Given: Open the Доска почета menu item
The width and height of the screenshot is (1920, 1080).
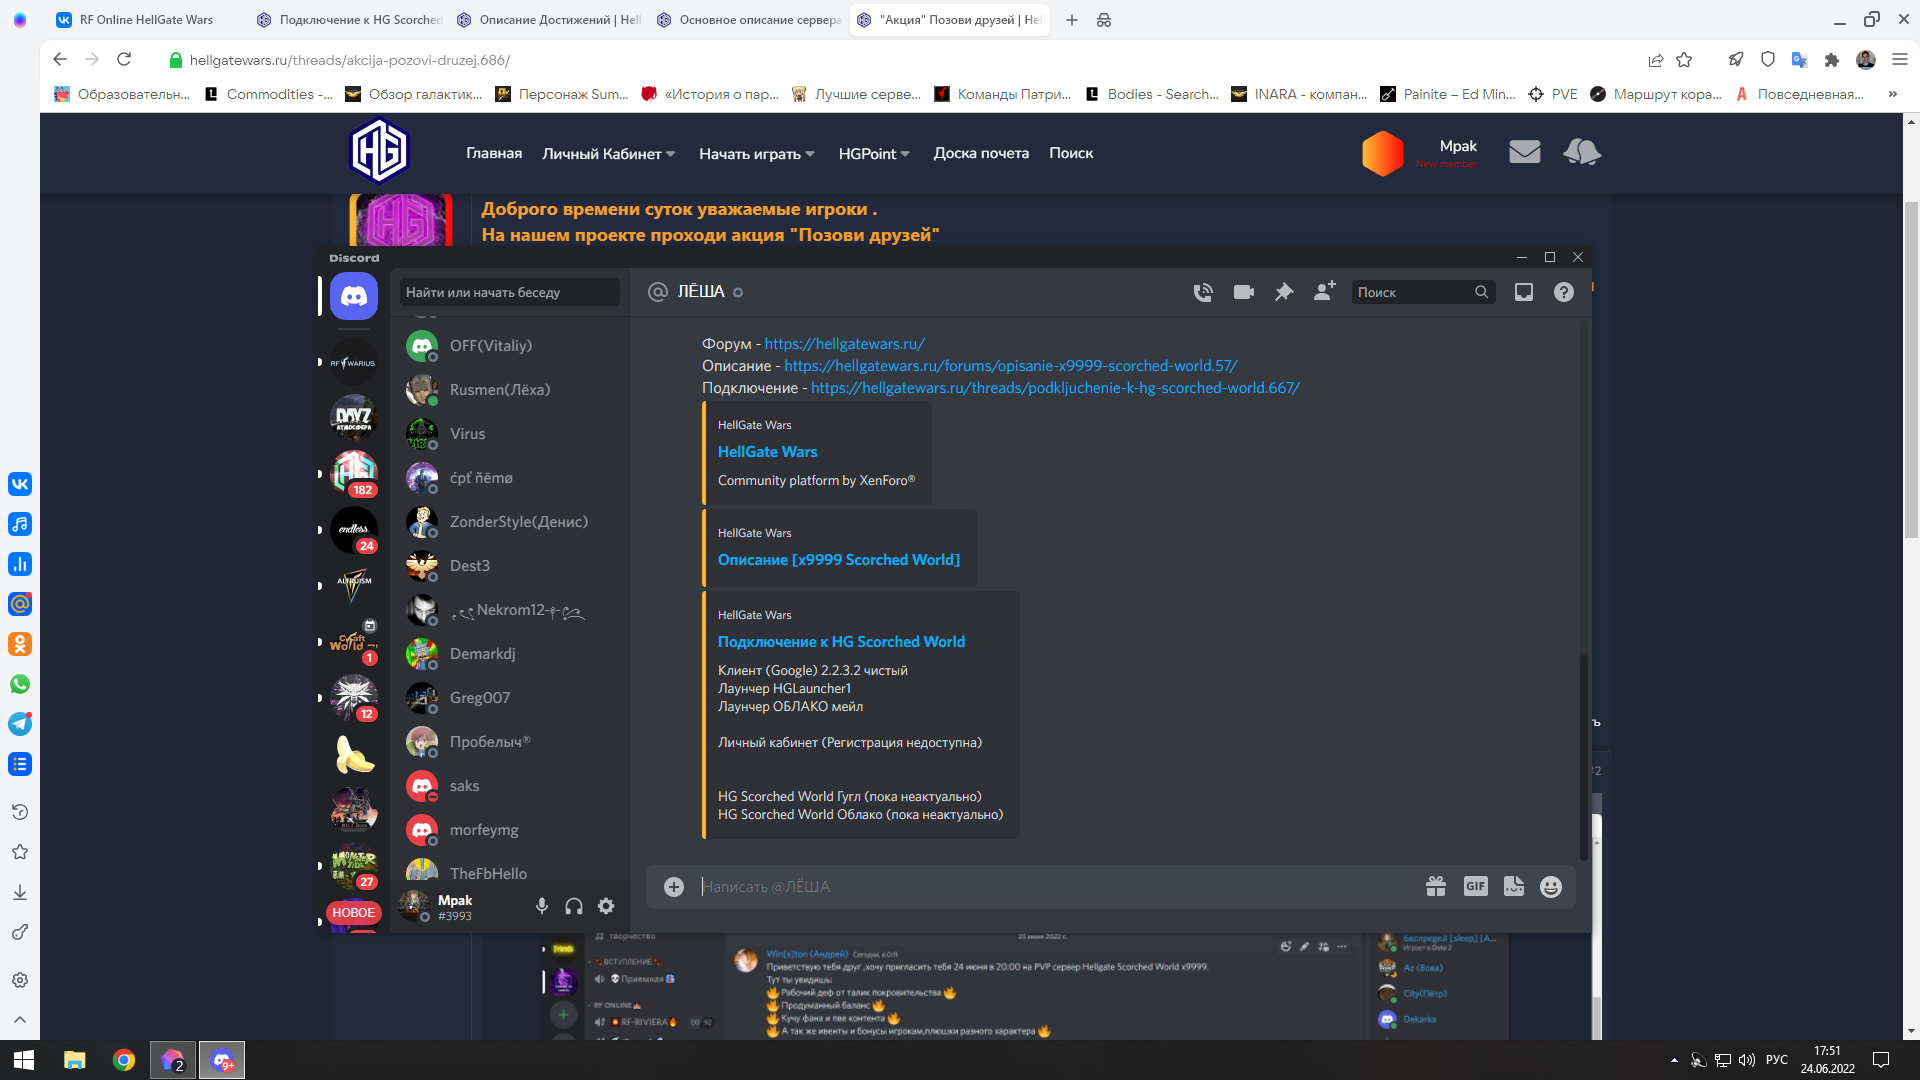Looking at the screenshot, I should [x=981, y=153].
